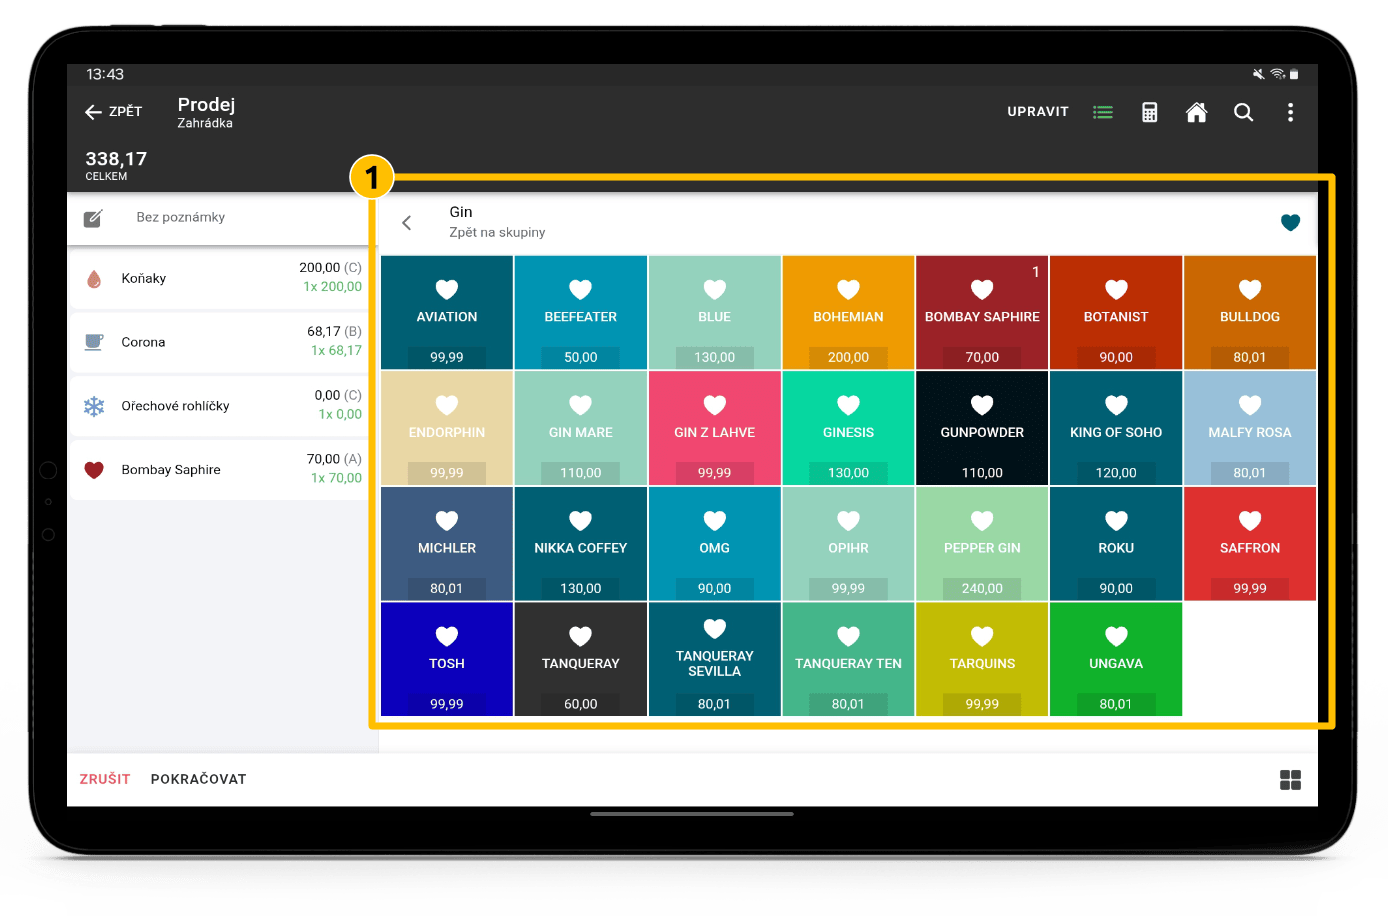This screenshot has height=916, width=1388.
Task: Click the Wi-Fi status icon
Action: click(1277, 74)
